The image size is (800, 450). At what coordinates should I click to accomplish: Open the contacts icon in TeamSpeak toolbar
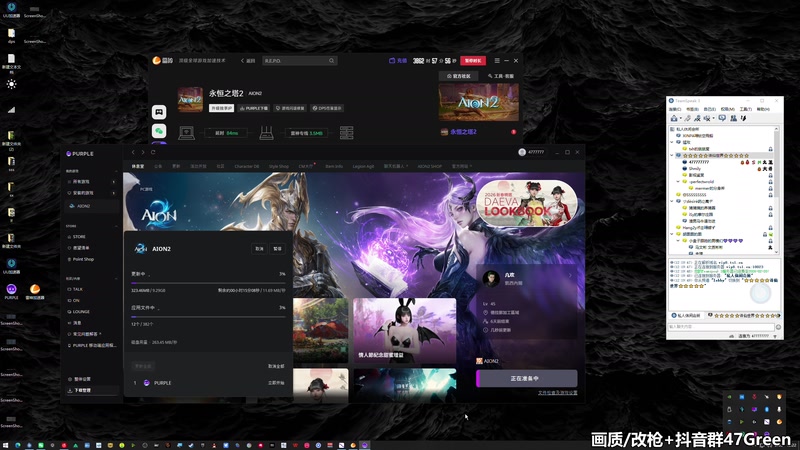tap(733, 118)
